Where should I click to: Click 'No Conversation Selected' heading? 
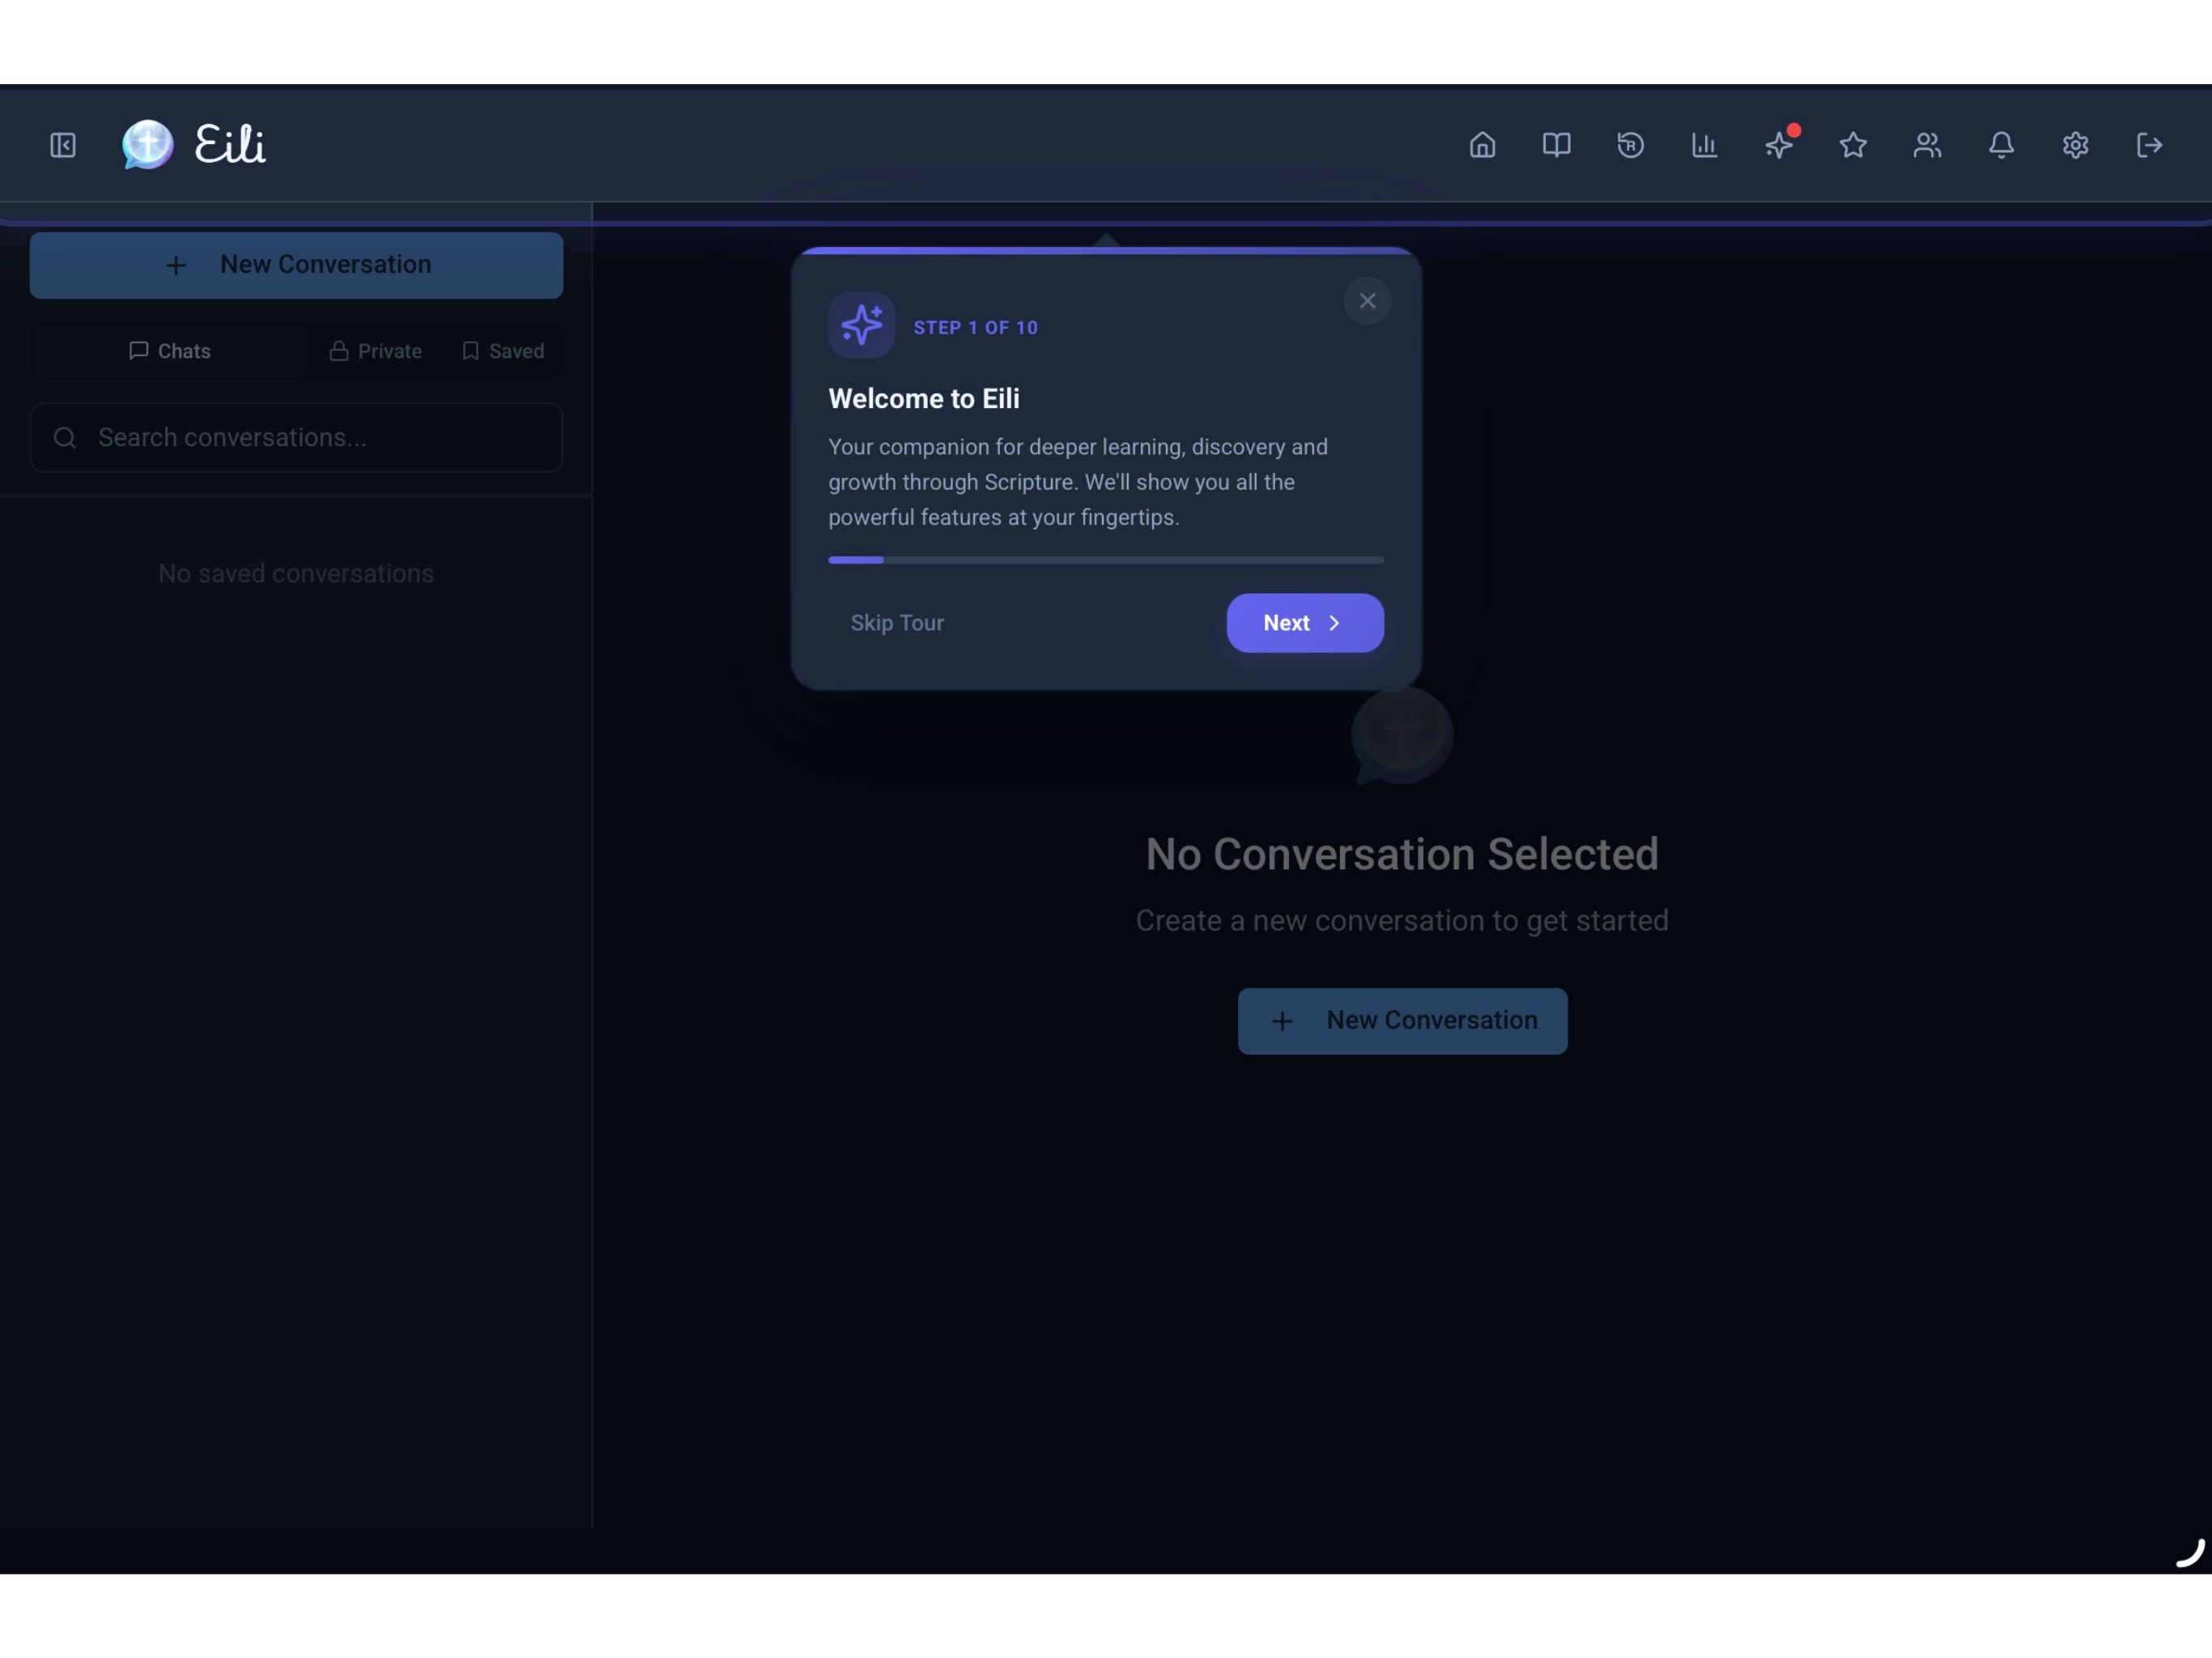point(1402,854)
